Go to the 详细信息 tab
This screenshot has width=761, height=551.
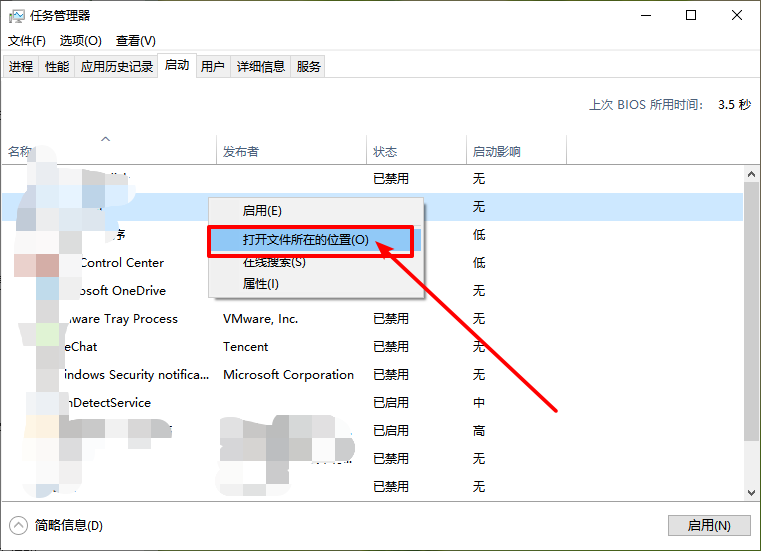click(260, 67)
